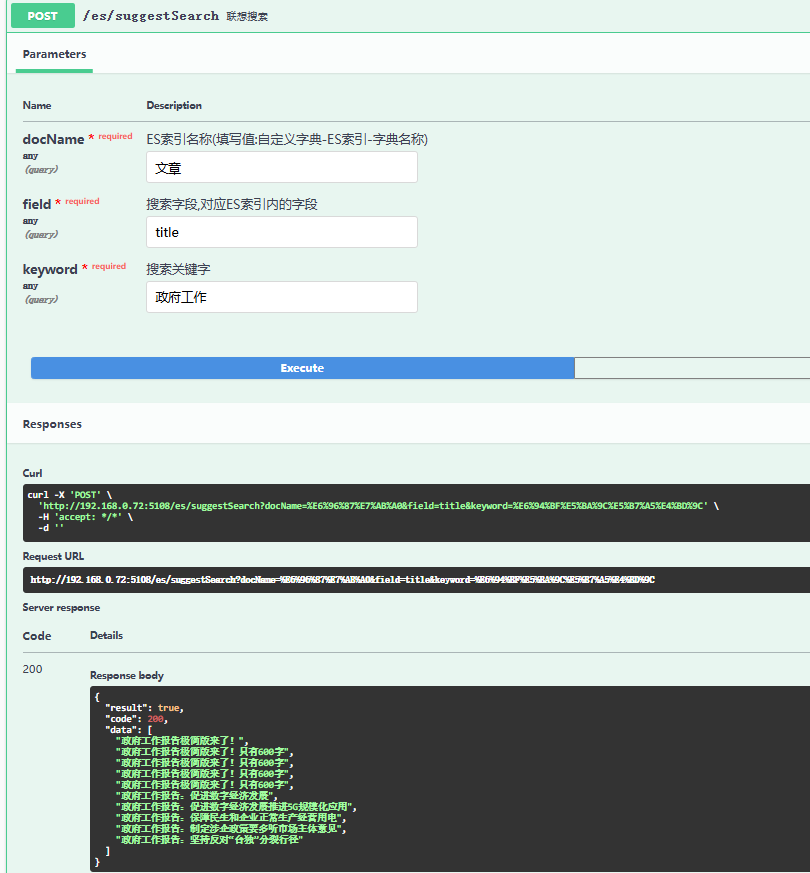Click the 搜索关键字 description text
The width and height of the screenshot is (810, 873).
point(178,269)
